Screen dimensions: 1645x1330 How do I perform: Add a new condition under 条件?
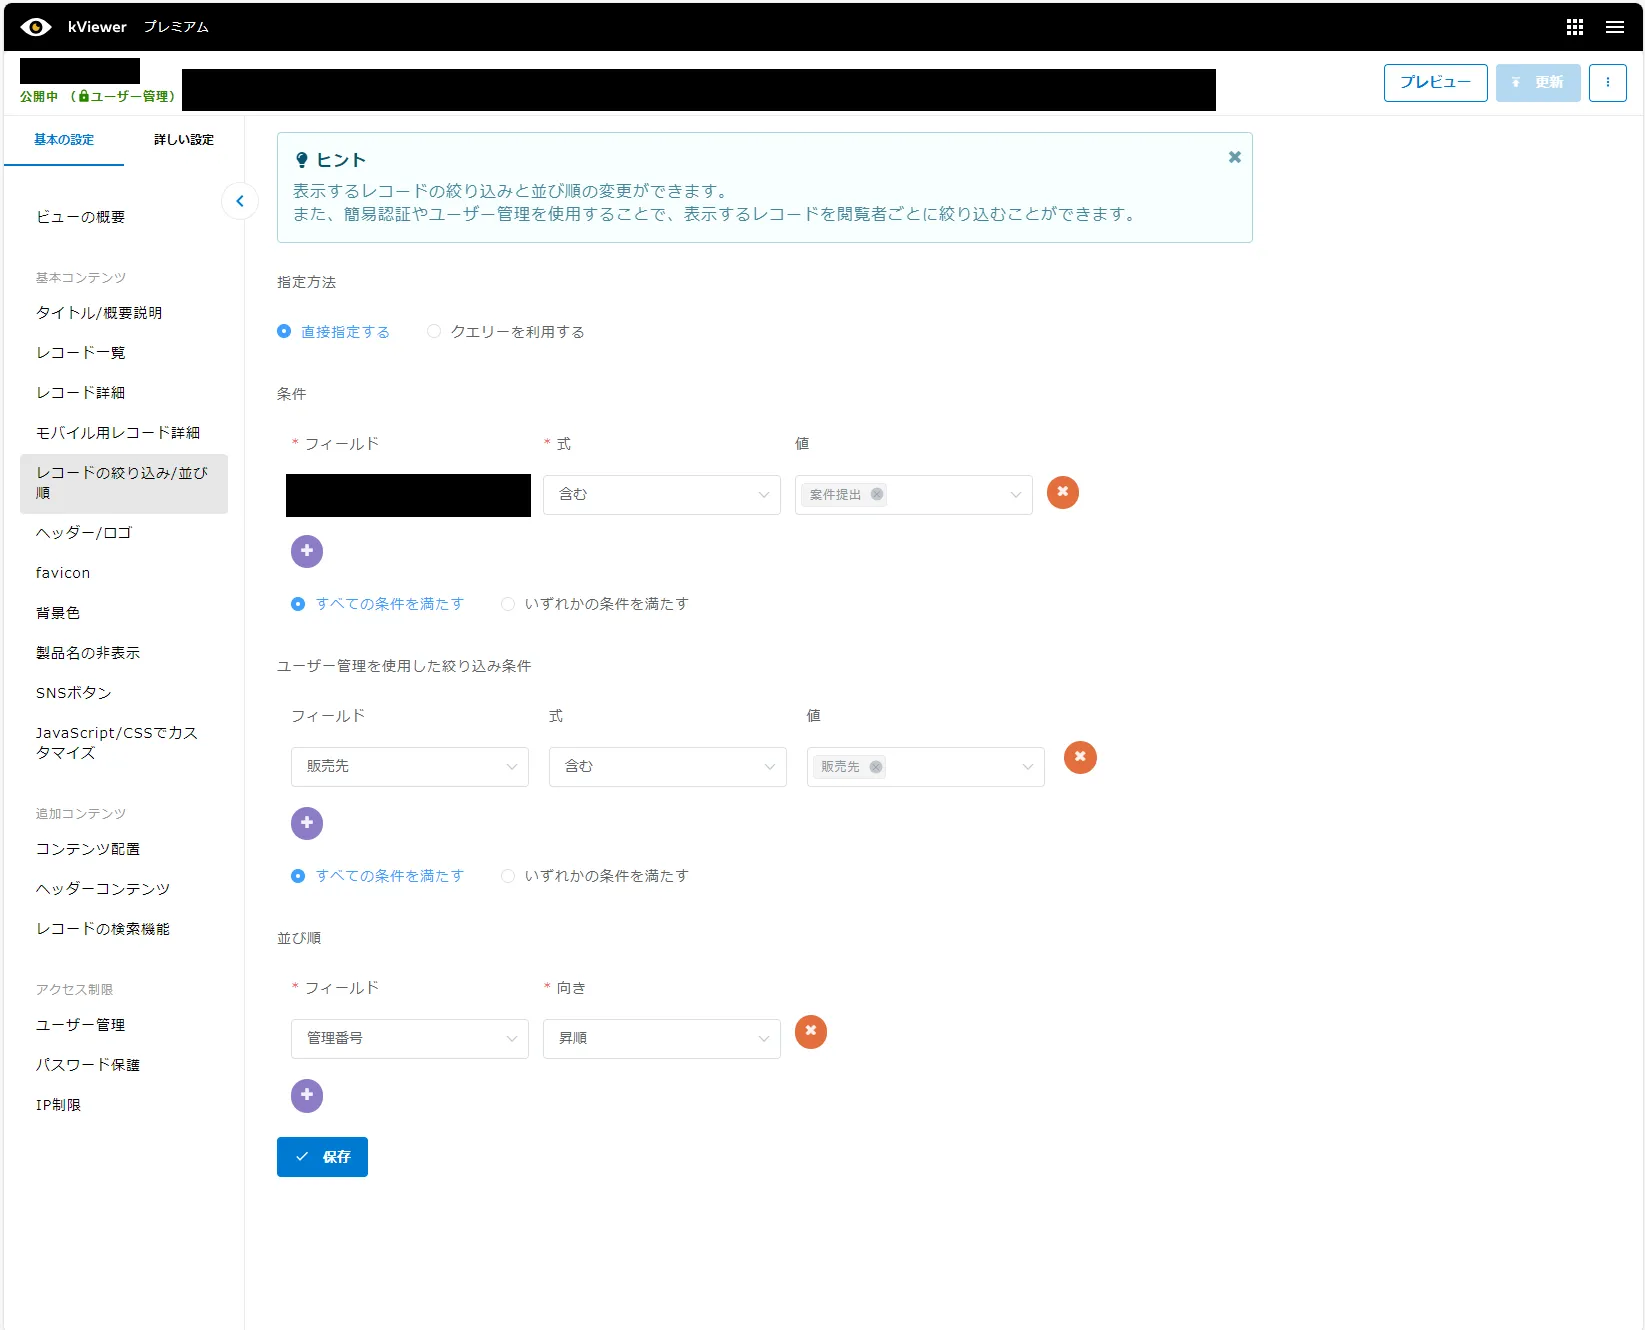point(307,551)
